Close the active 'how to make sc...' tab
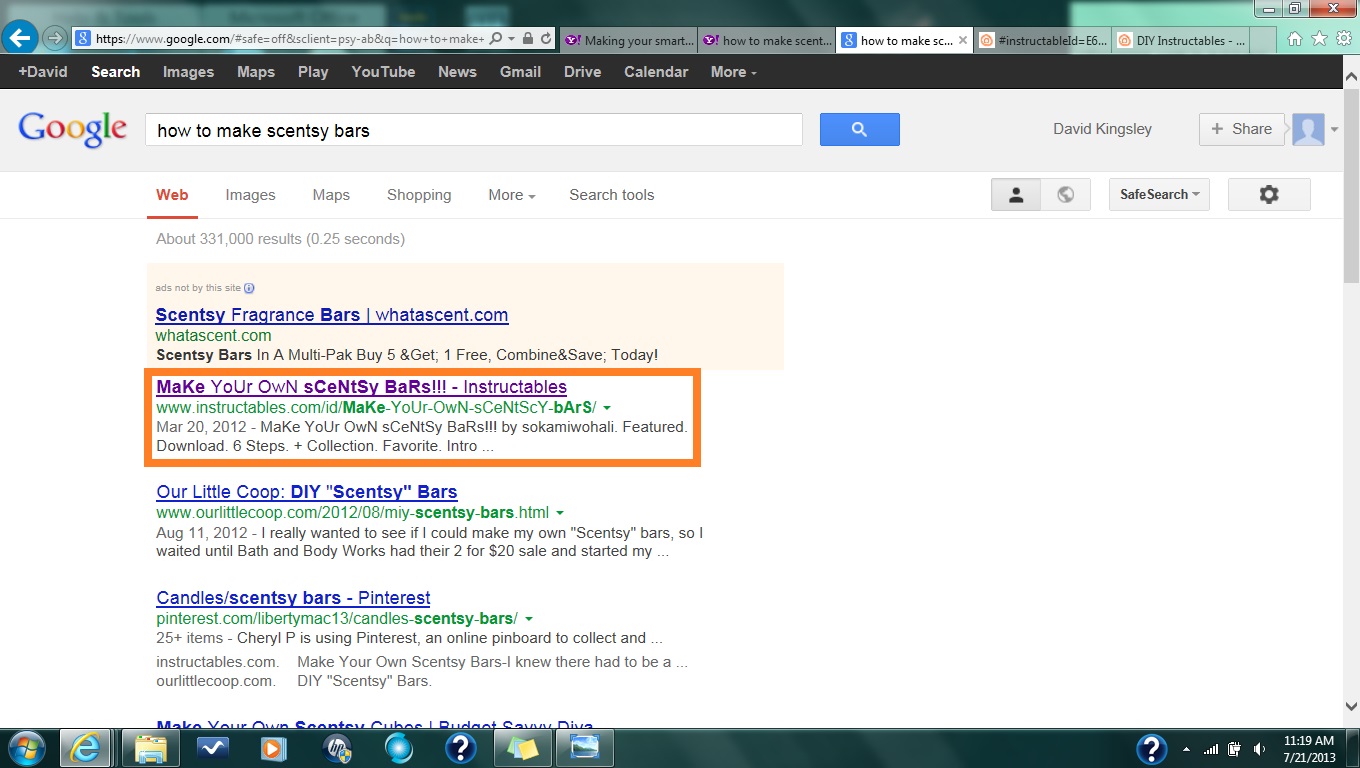This screenshot has width=1360, height=768. tap(963, 41)
